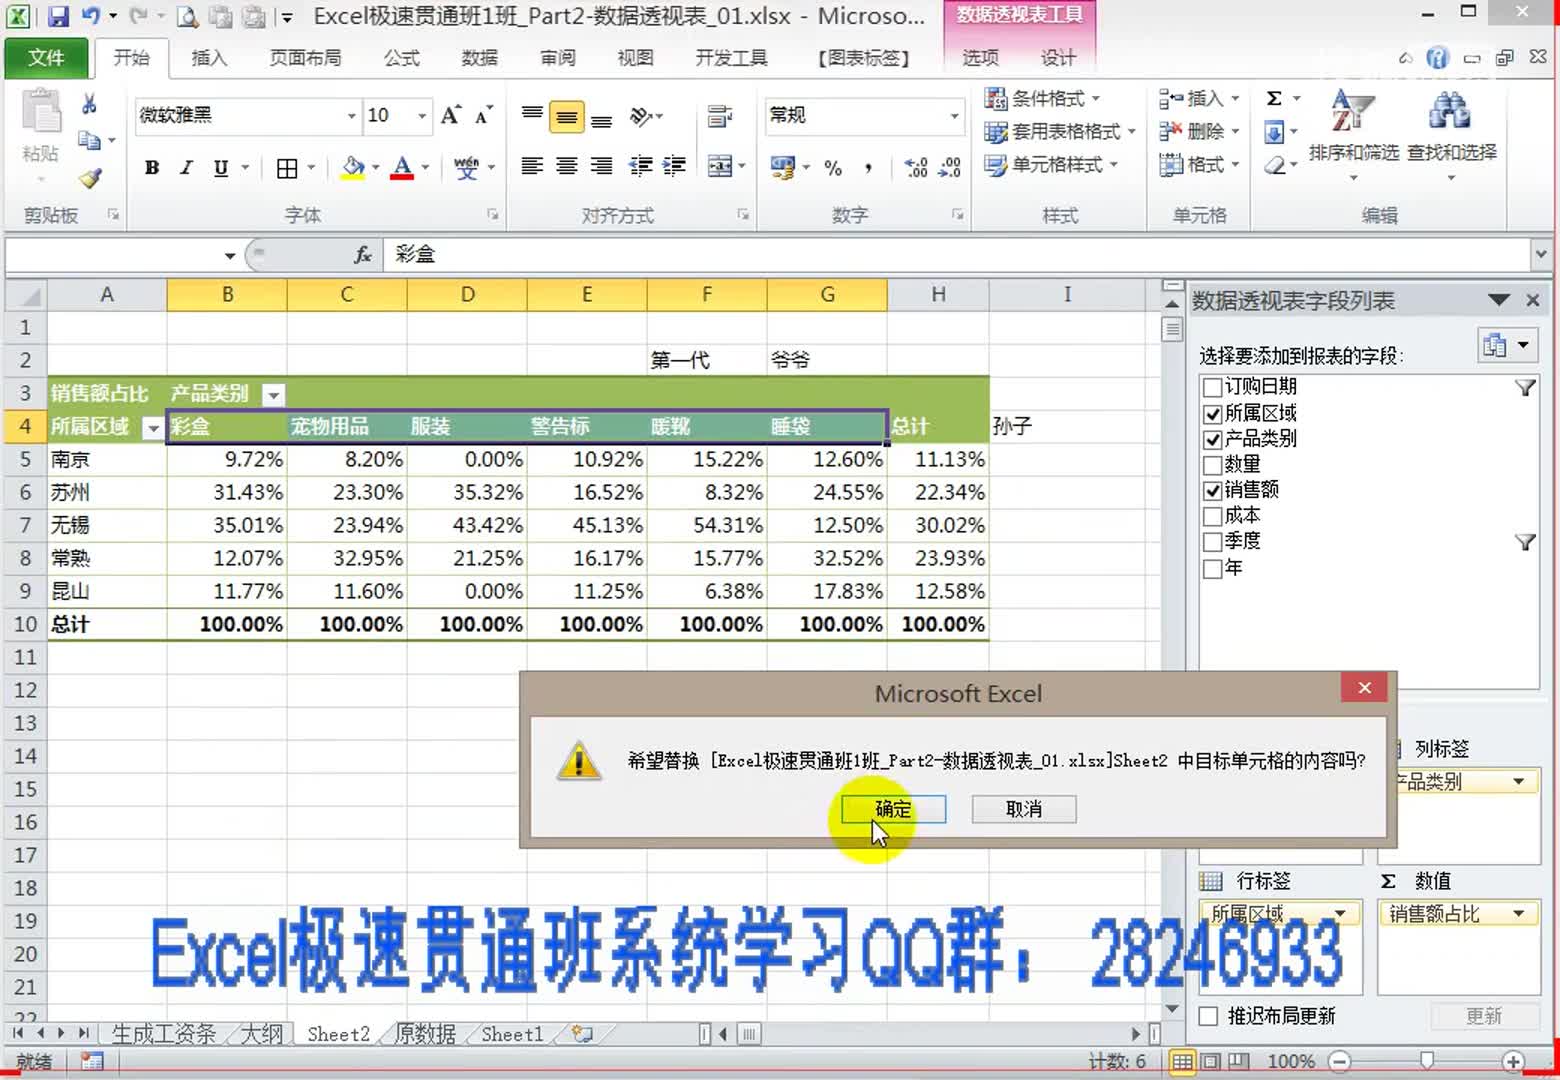Click the formula bar input showing 彩盒

tap(955, 255)
